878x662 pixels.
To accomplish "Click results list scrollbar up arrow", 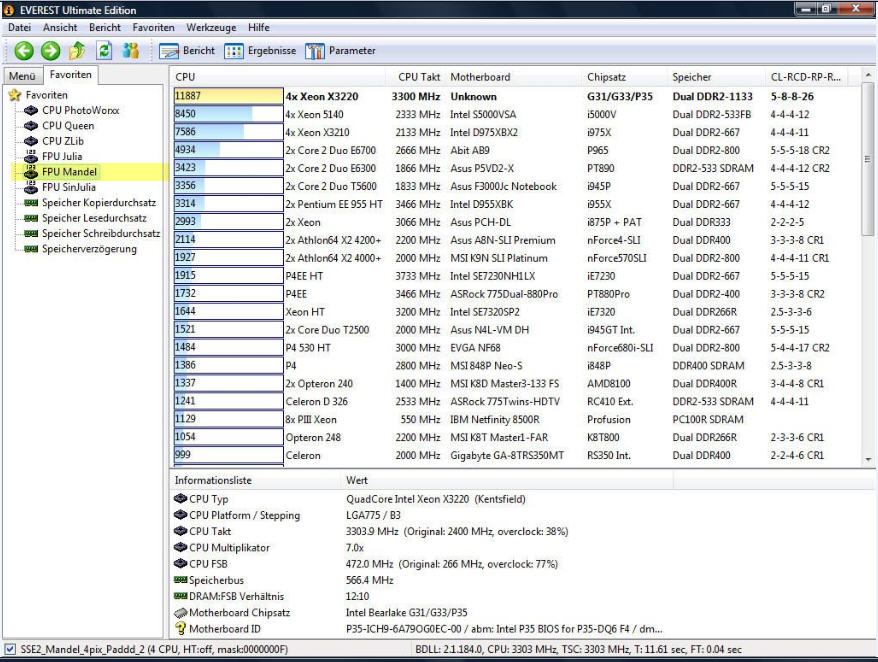I will pyautogui.click(x=868, y=75).
